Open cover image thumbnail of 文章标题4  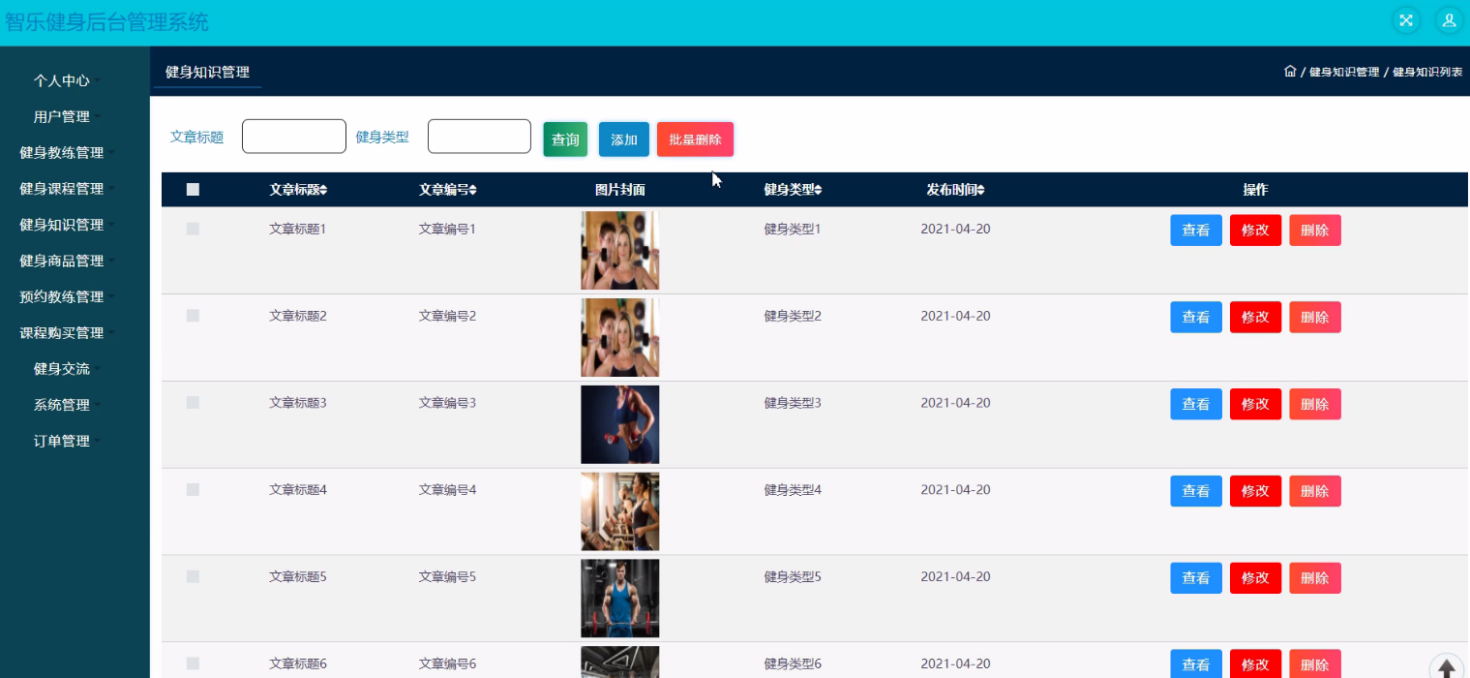[x=620, y=511]
